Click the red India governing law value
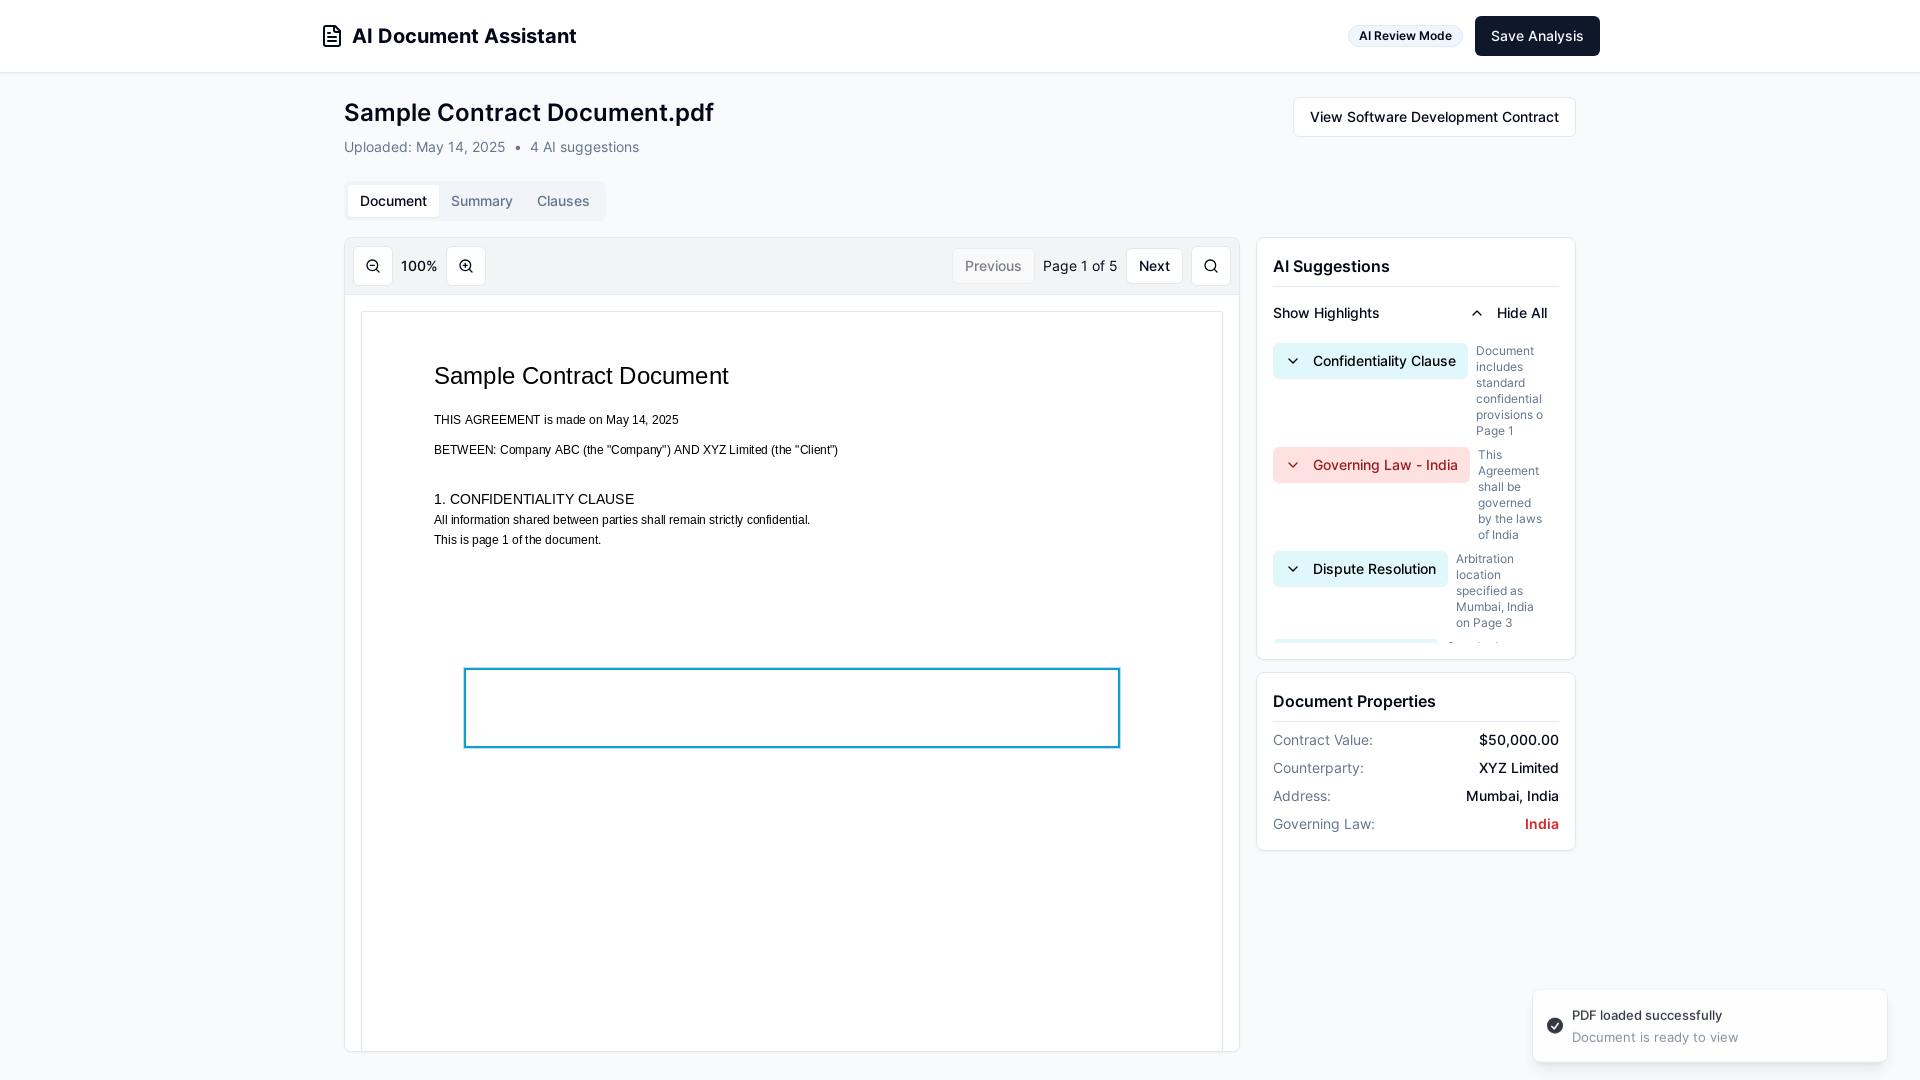 click(x=1541, y=824)
